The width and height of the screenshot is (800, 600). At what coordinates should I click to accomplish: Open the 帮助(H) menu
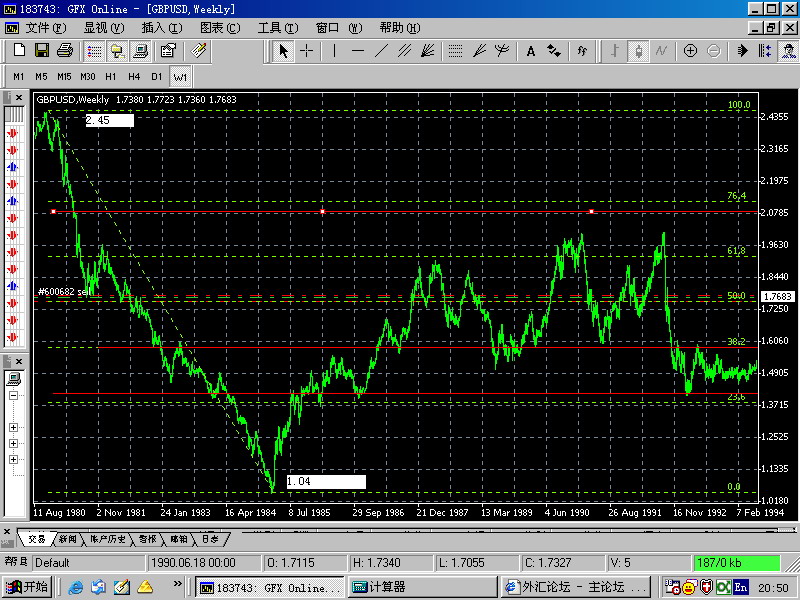[400, 28]
